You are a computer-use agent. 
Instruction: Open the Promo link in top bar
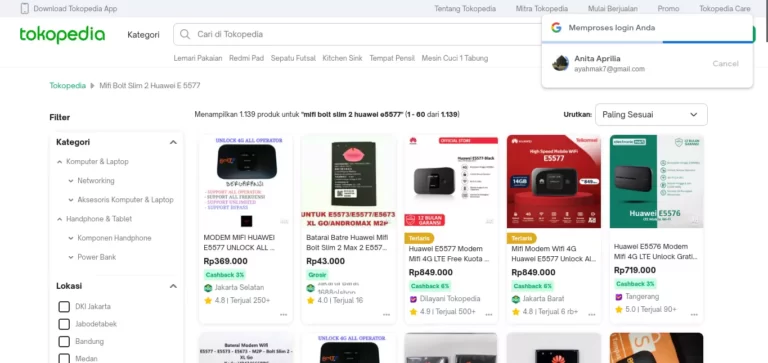[668, 8]
